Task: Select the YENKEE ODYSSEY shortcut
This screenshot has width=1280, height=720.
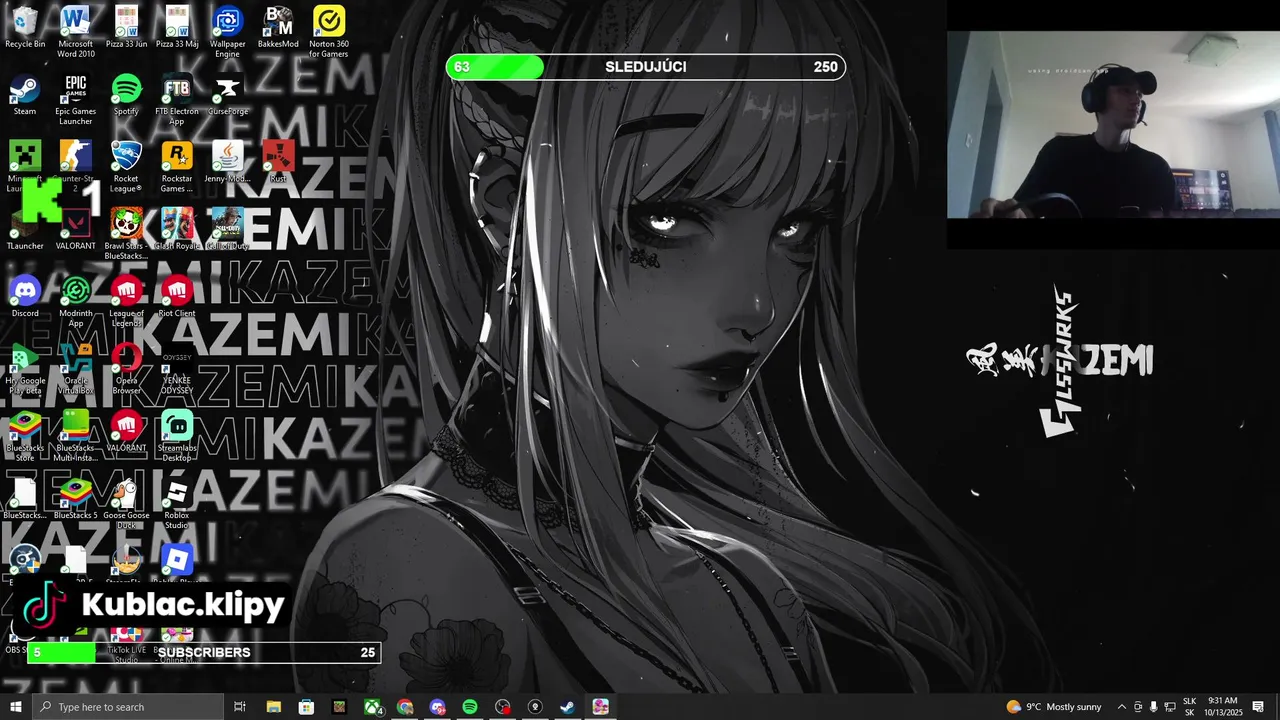Action: (x=177, y=368)
